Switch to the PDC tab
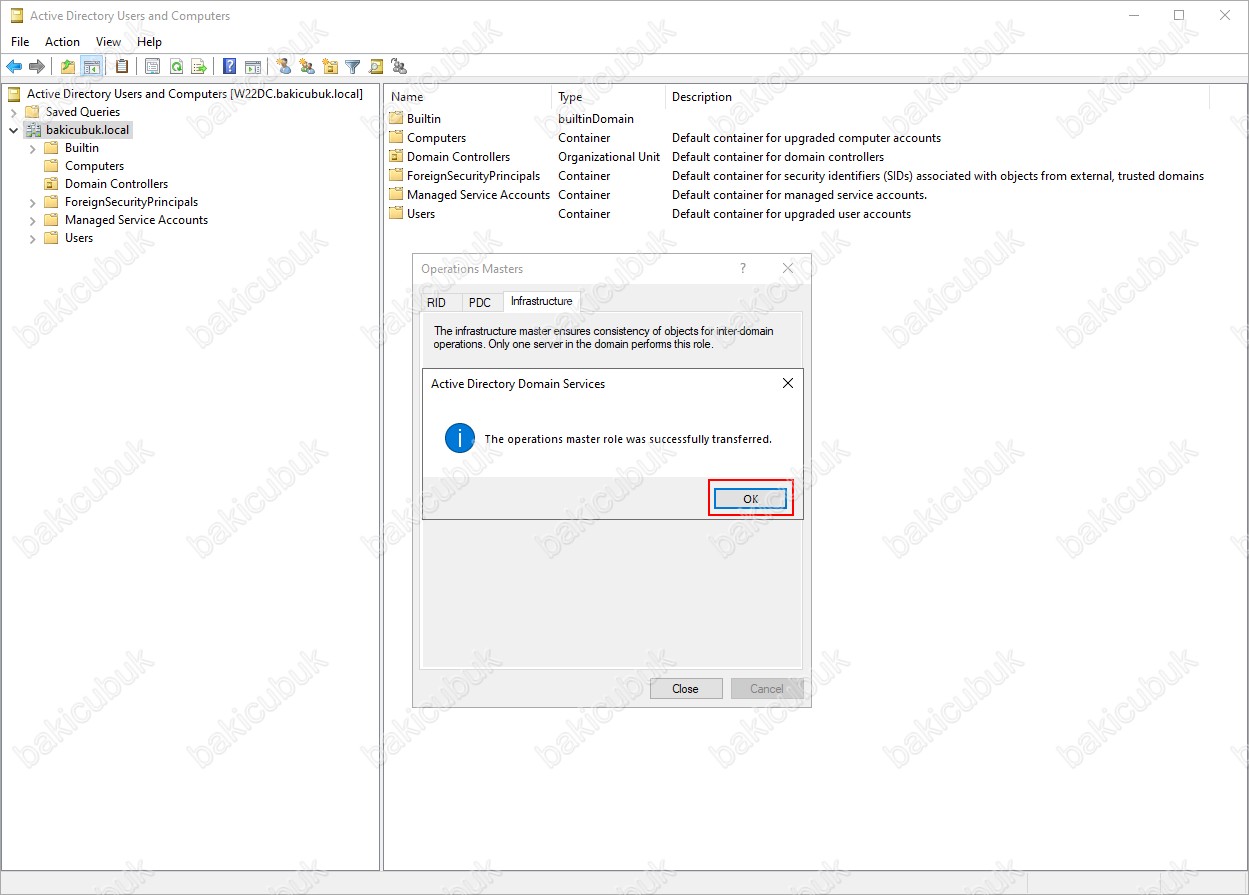1249x895 pixels. (480, 302)
